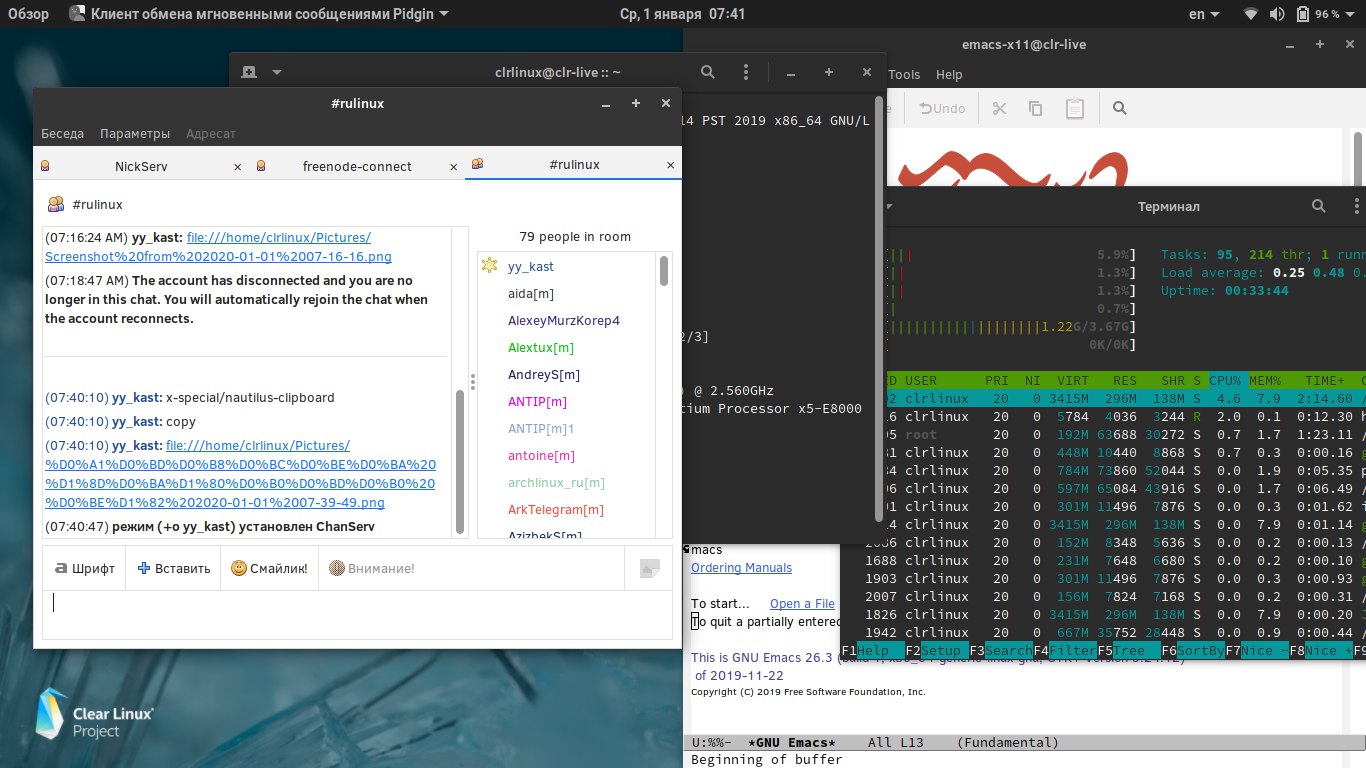The image size is (1366, 768).
Task: Open the en keyboard layout dropdown
Action: [1203, 14]
